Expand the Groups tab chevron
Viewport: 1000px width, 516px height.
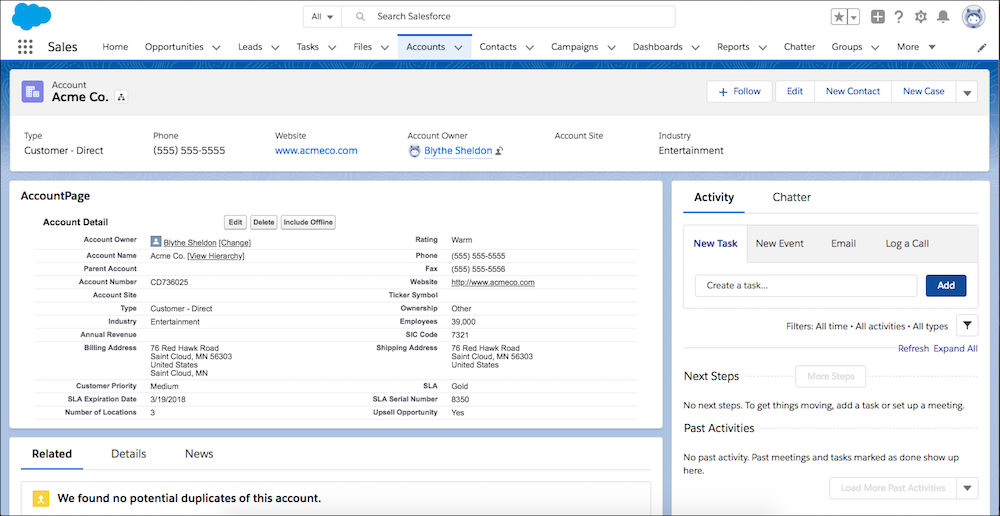pos(875,47)
